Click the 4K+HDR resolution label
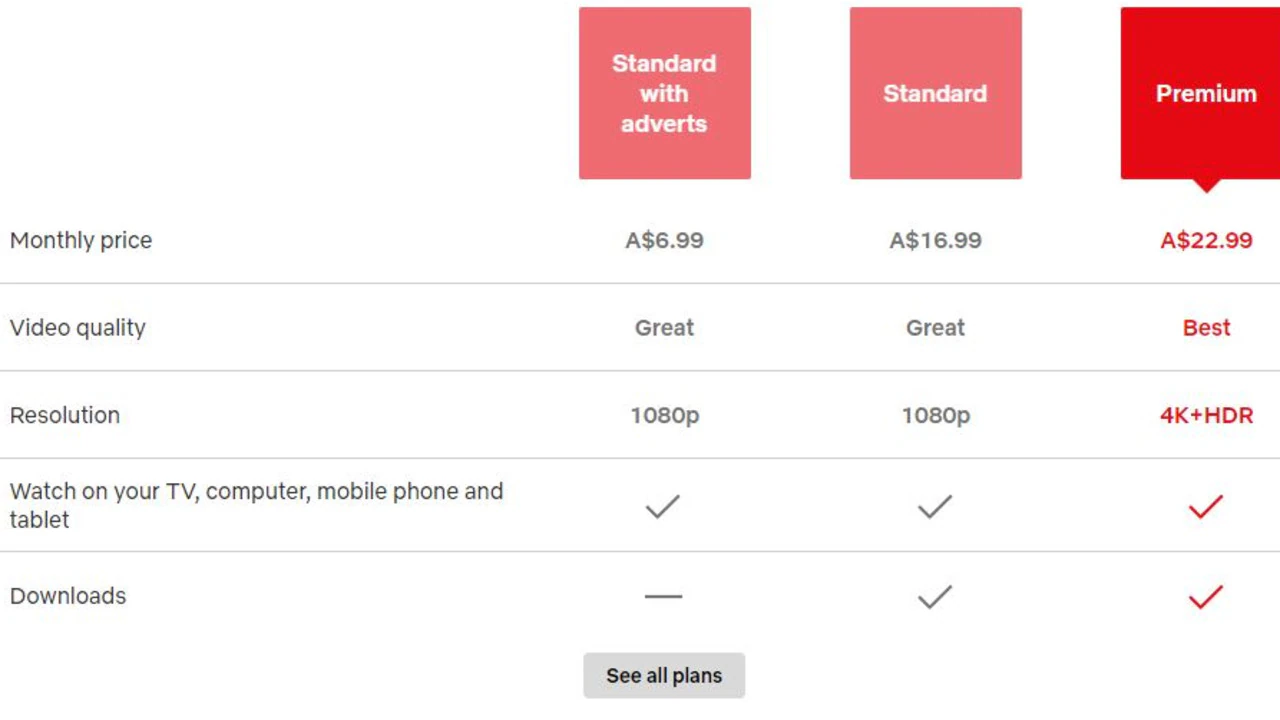 (1205, 415)
